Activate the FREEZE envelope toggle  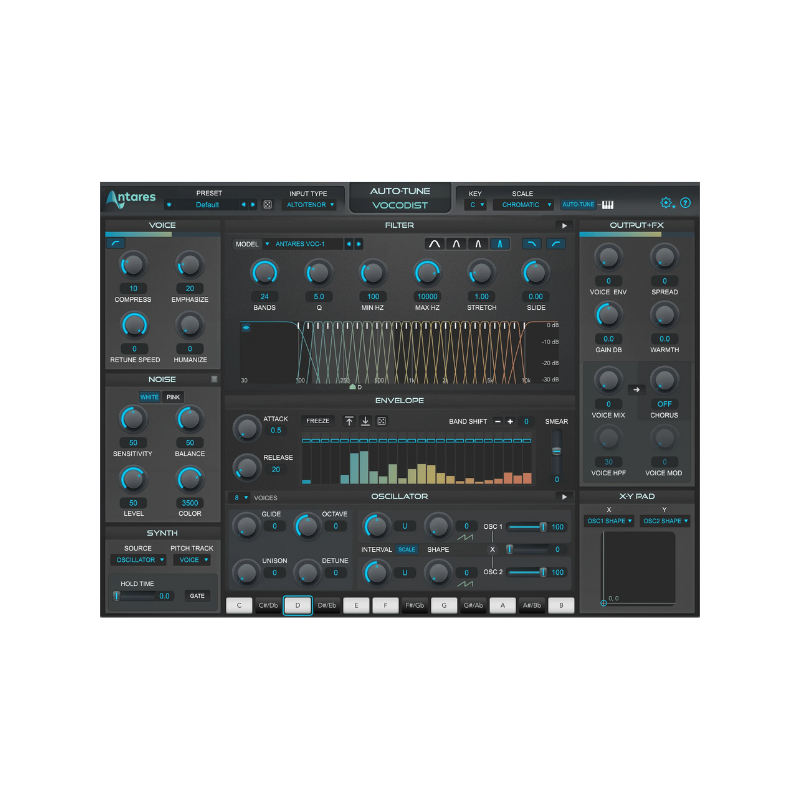317,421
